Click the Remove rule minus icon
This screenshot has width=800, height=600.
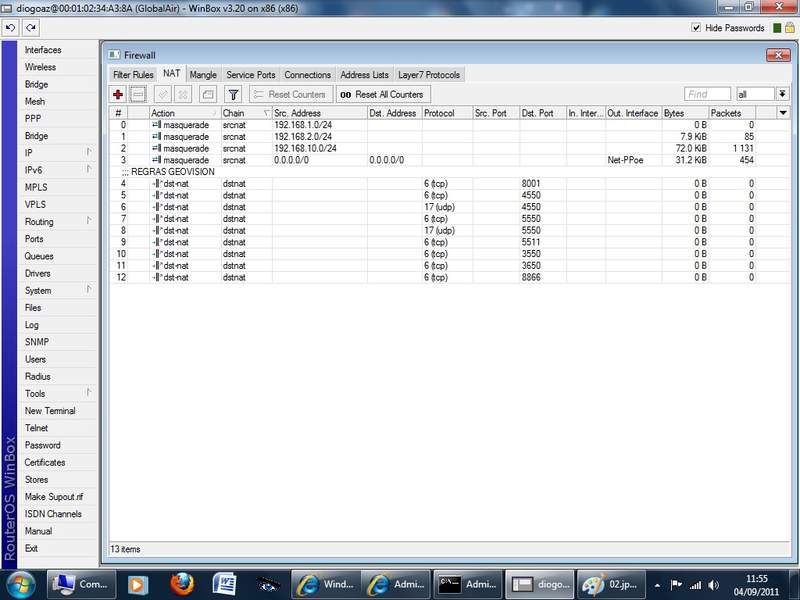pyautogui.click(x=138, y=94)
